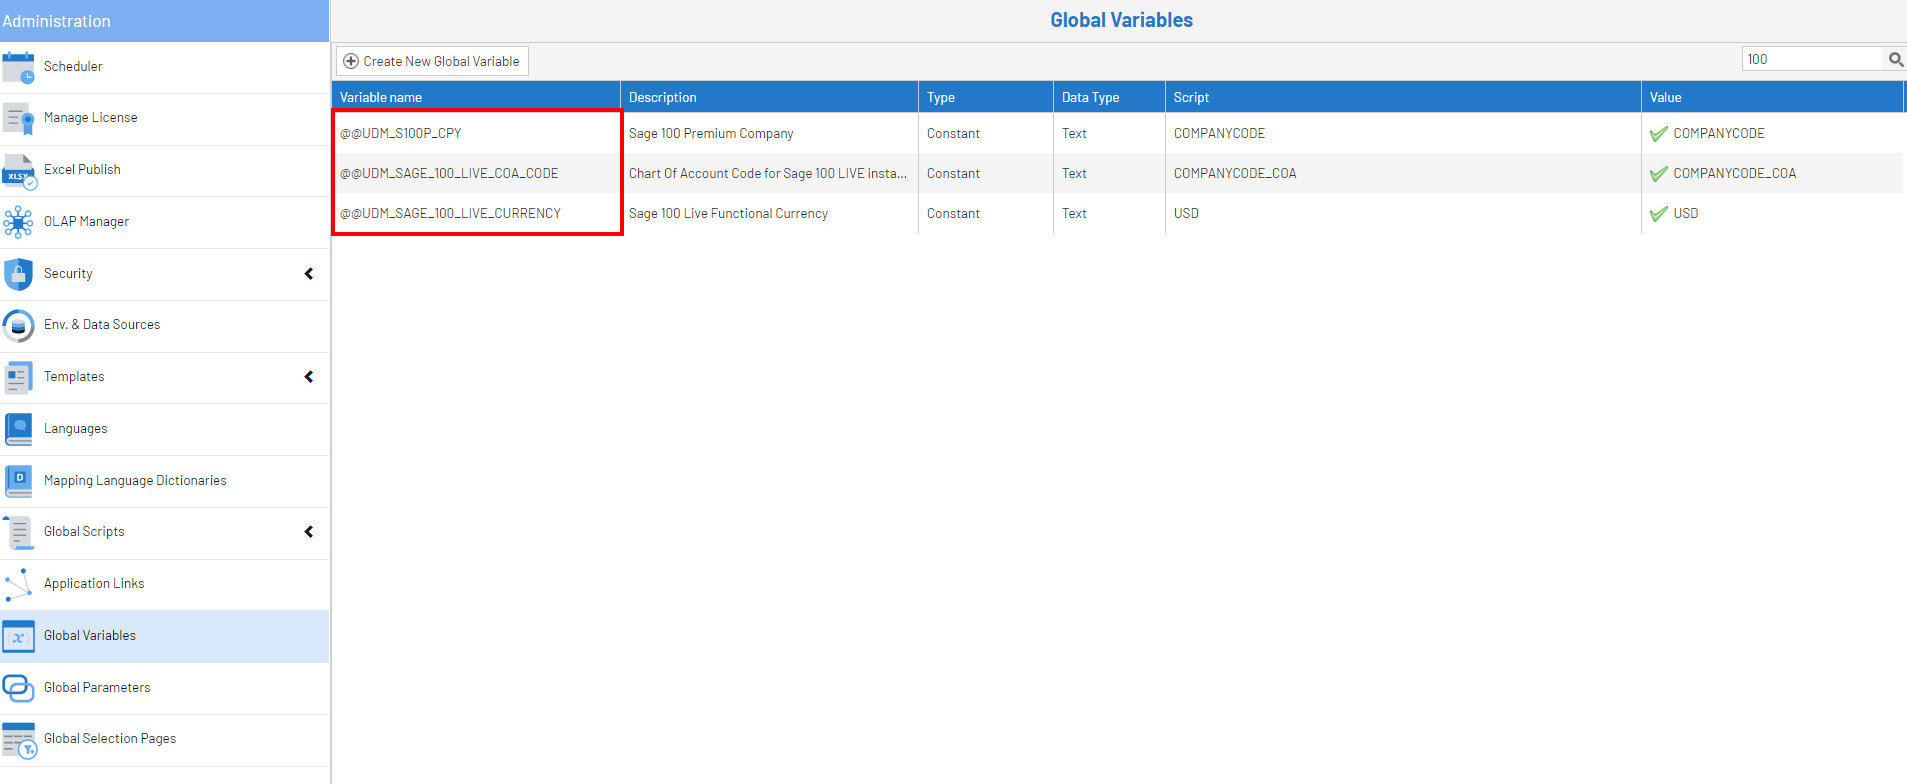Click the Application Links icon
Image resolution: width=1907 pixels, height=784 pixels.
tap(18, 584)
